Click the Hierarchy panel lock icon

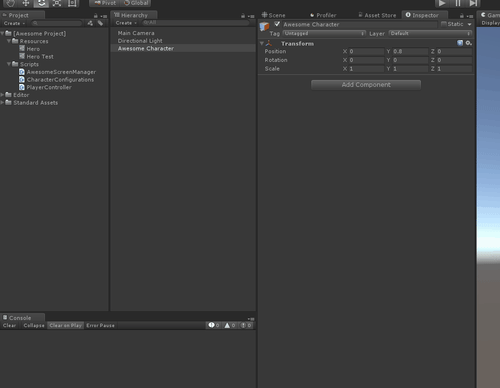point(243,16)
